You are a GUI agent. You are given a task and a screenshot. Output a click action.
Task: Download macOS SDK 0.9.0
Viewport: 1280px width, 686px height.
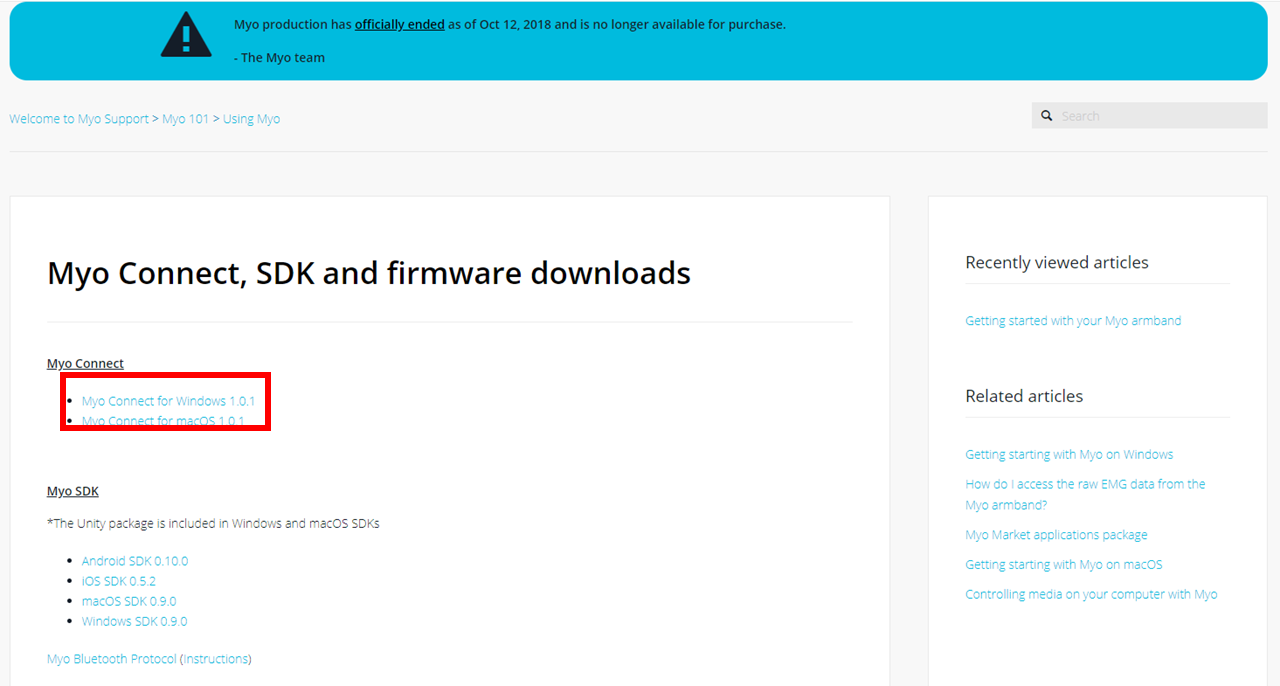point(129,601)
